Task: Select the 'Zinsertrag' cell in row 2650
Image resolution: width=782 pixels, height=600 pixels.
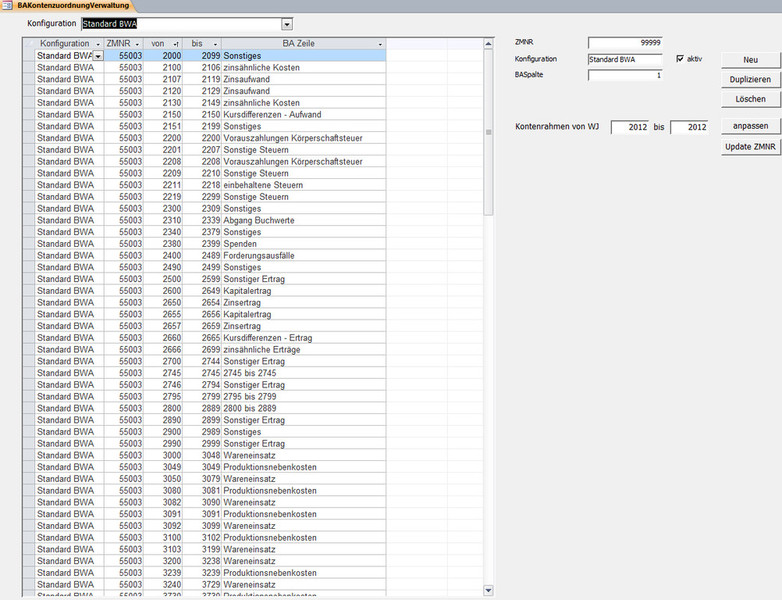Action: (304, 303)
